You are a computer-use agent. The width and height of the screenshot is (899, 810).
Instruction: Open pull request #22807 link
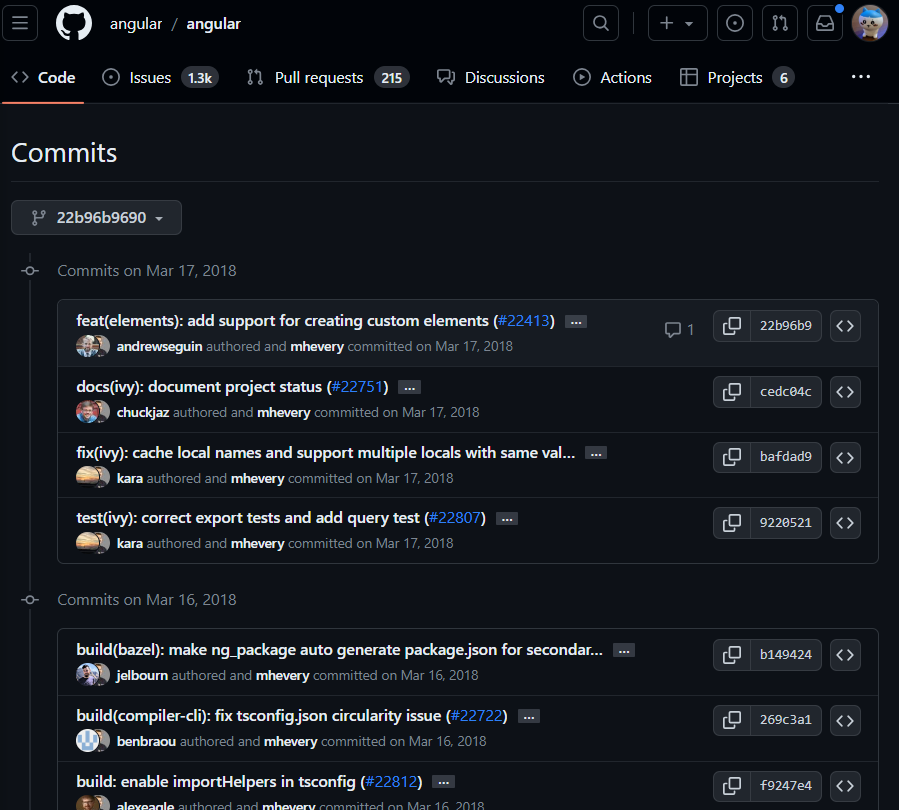[x=455, y=518]
